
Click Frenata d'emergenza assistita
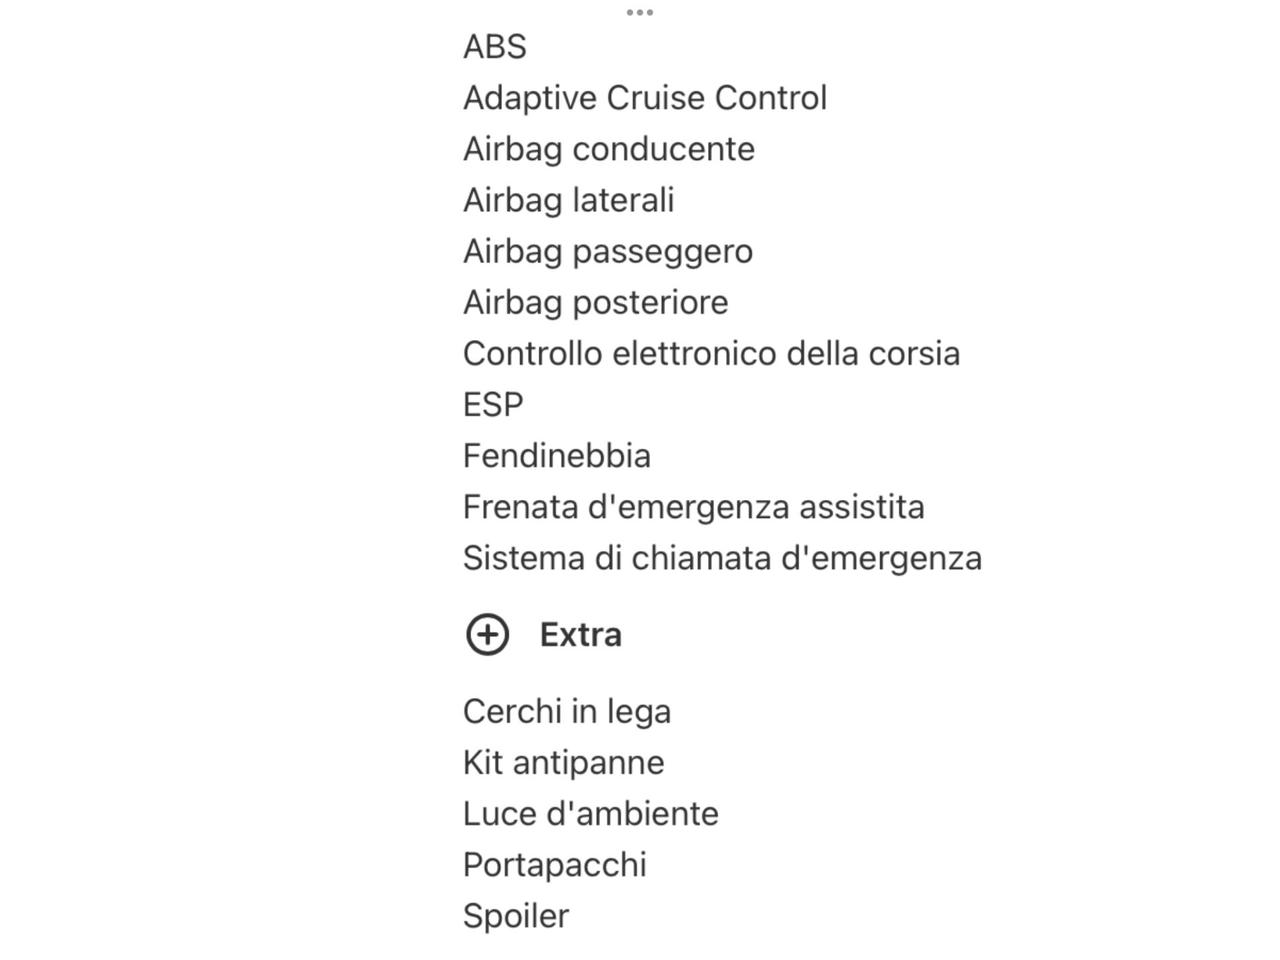(694, 507)
